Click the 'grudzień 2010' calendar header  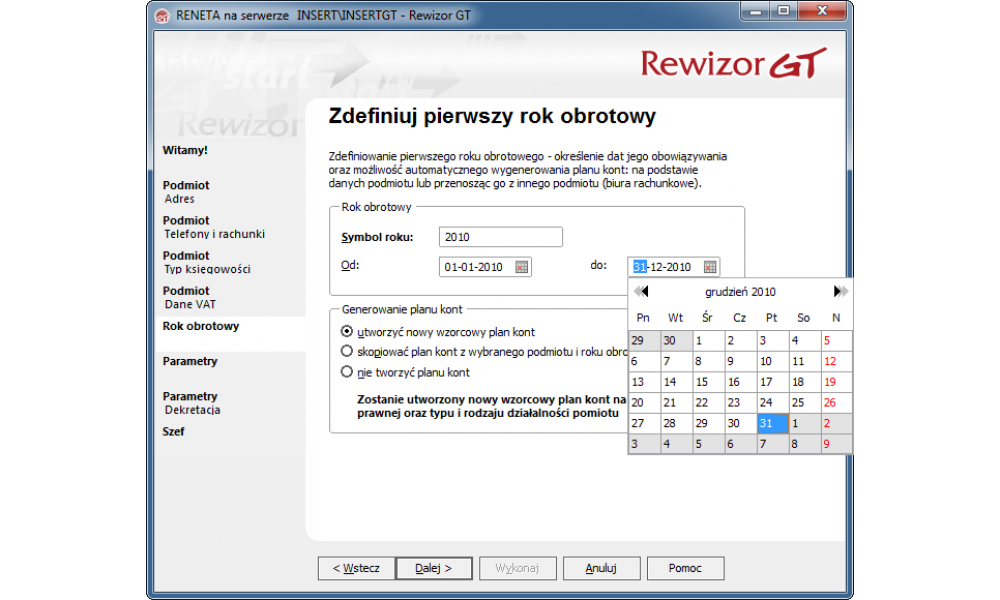coord(740,292)
